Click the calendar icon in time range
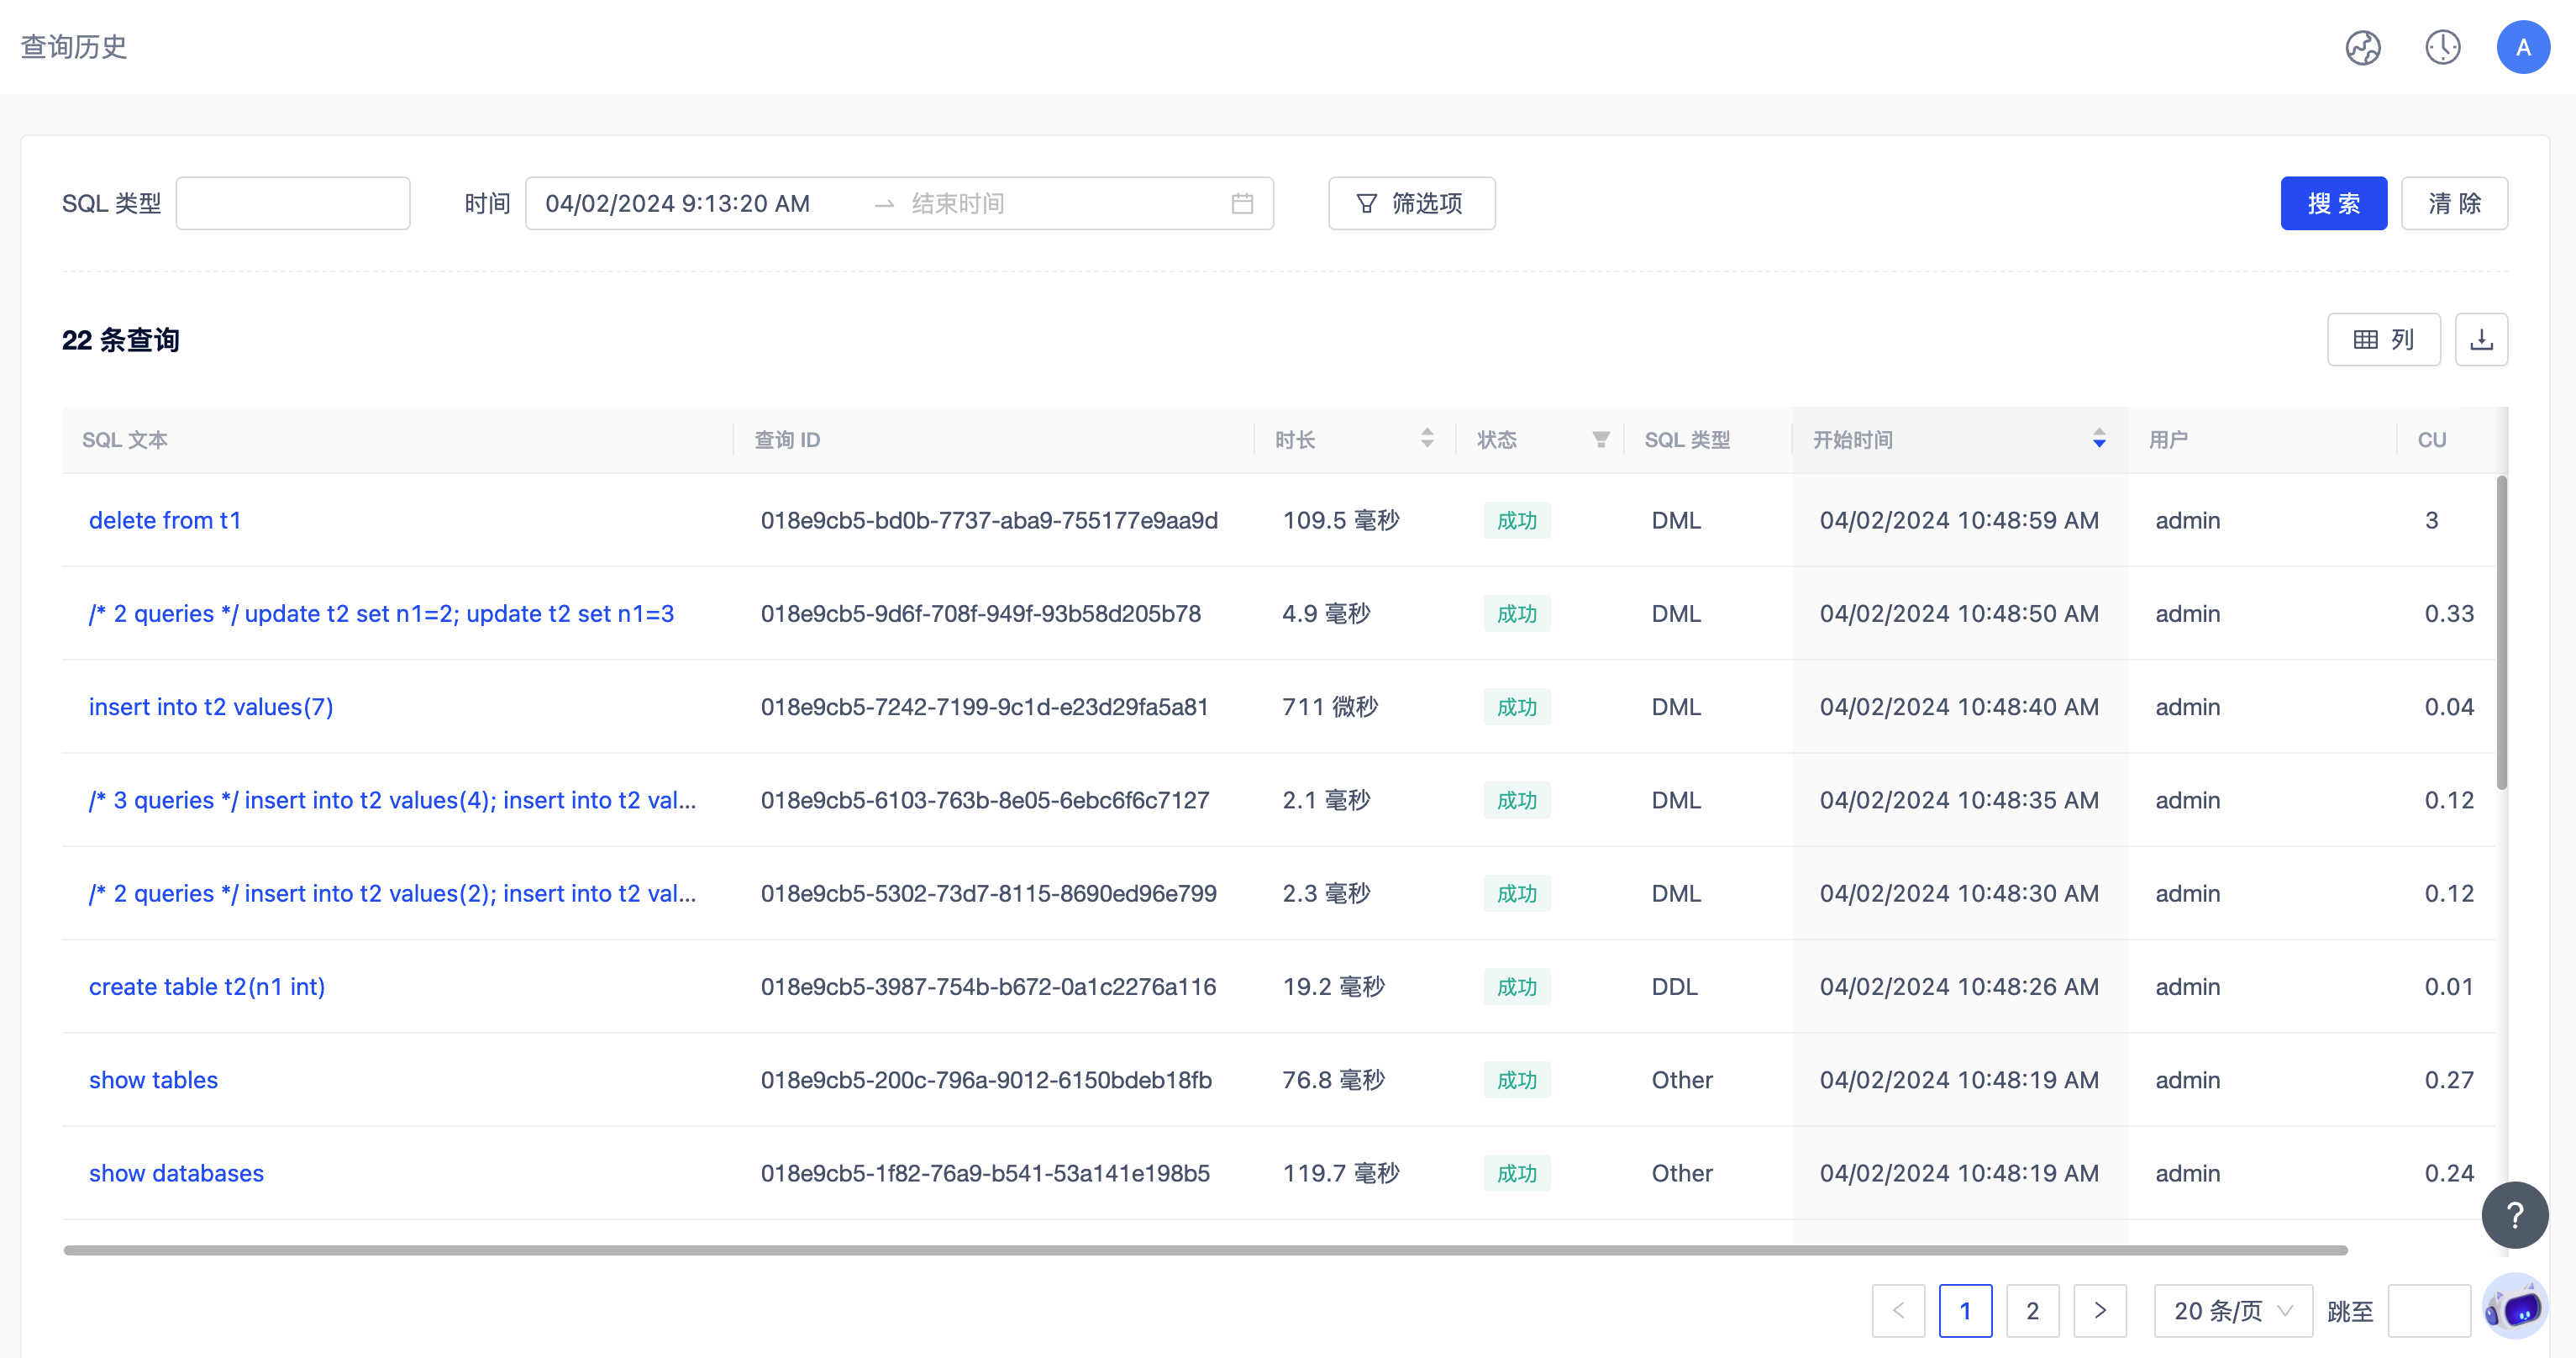Image resolution: width=2576 pixels, height=1358 pixels. [x=1242, y=204]
